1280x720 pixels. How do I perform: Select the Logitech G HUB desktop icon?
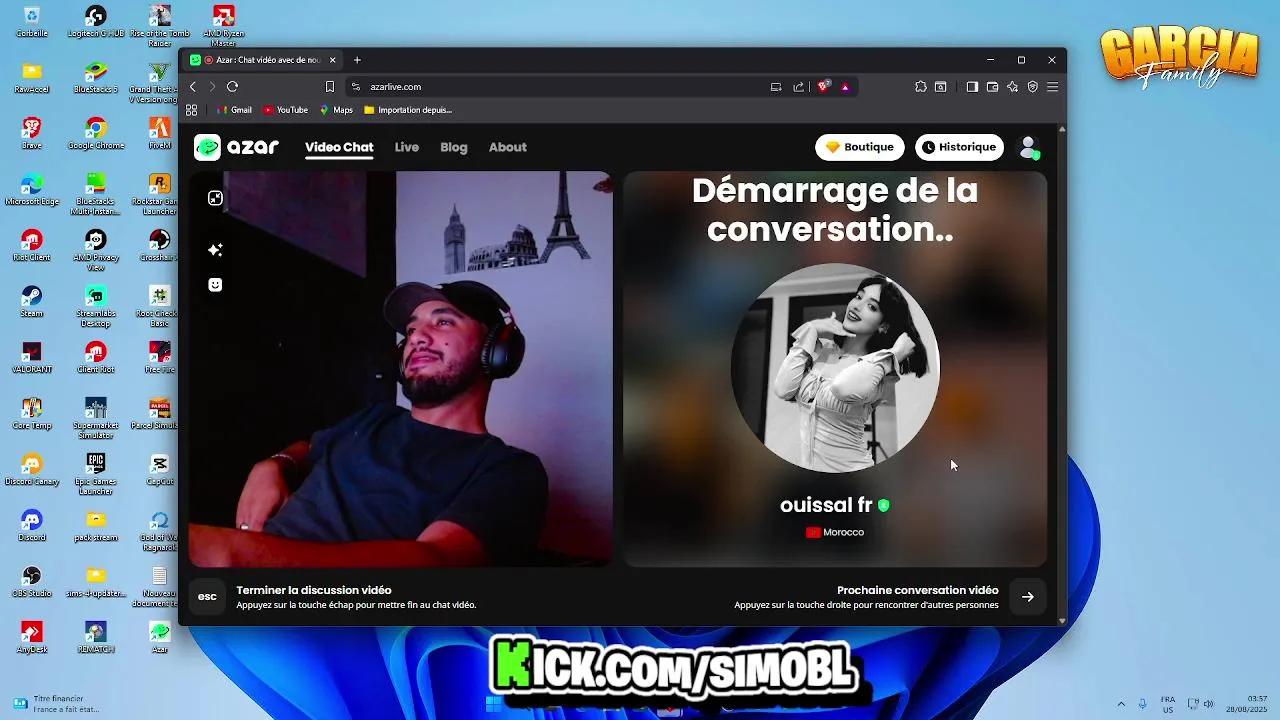96,22
